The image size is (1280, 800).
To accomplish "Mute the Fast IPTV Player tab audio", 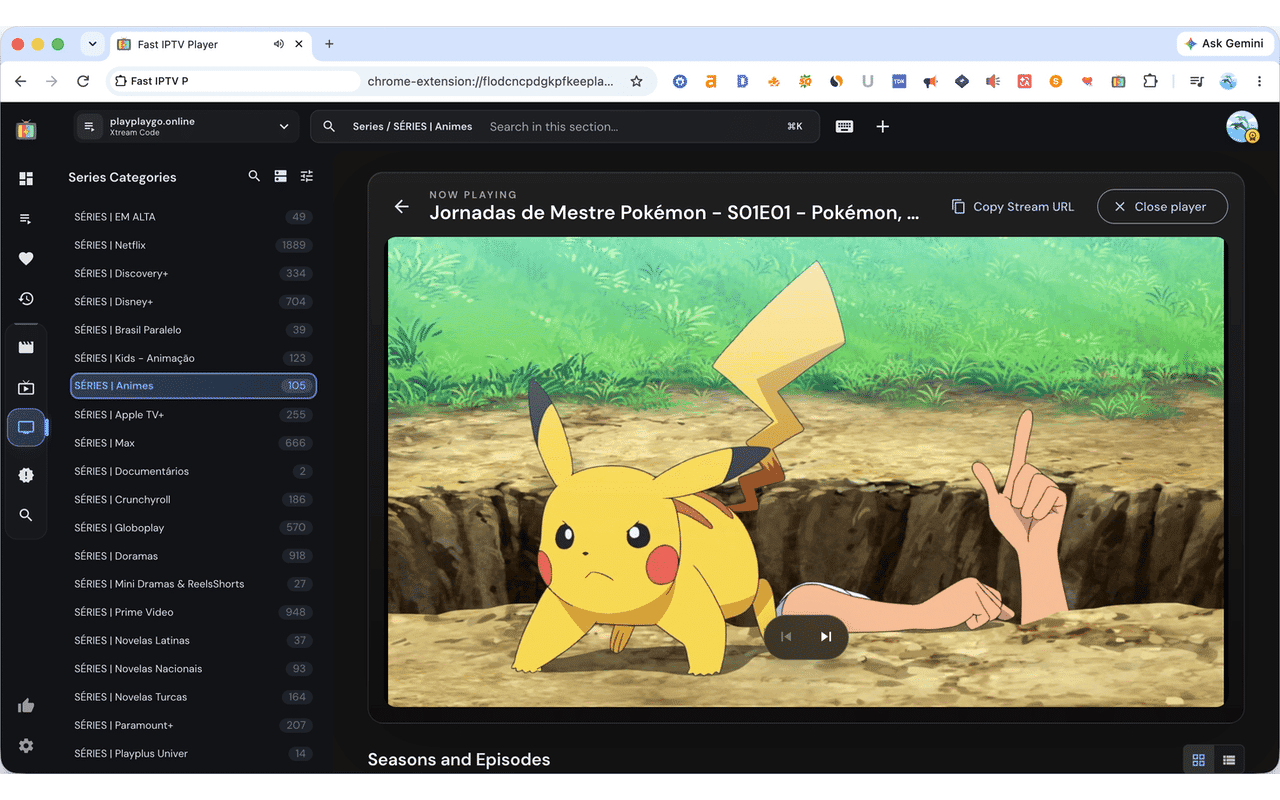I will point(279,44).
